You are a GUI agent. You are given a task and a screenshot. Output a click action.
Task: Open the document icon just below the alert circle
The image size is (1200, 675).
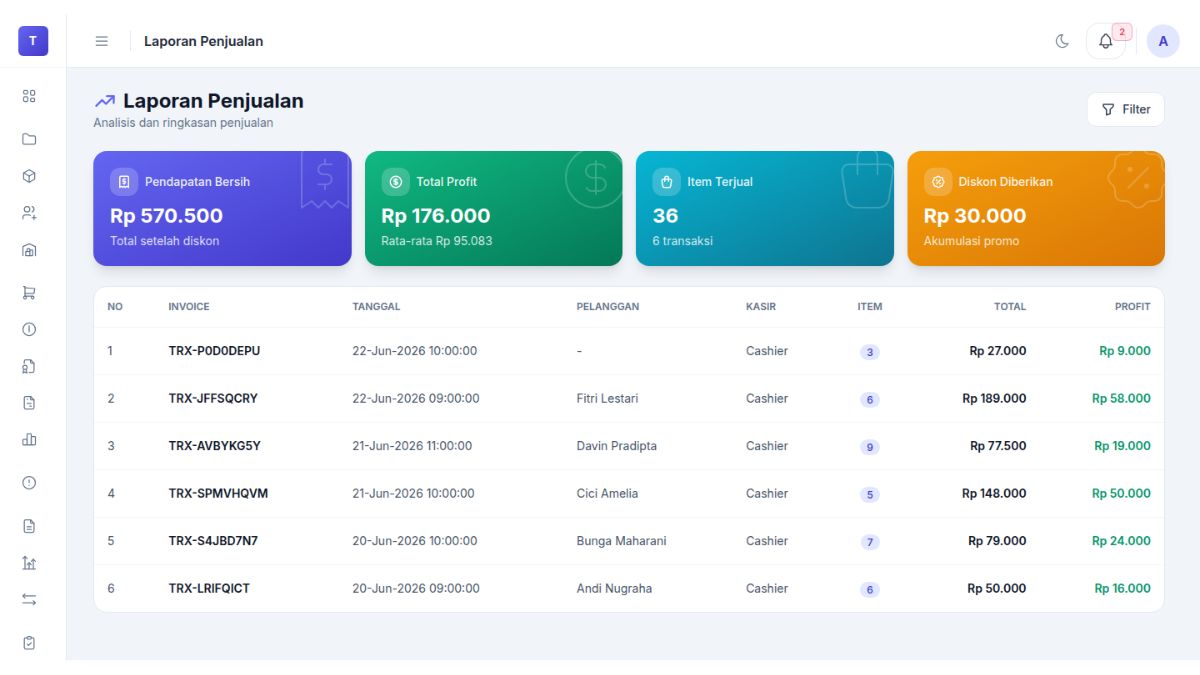pos(29,526)
